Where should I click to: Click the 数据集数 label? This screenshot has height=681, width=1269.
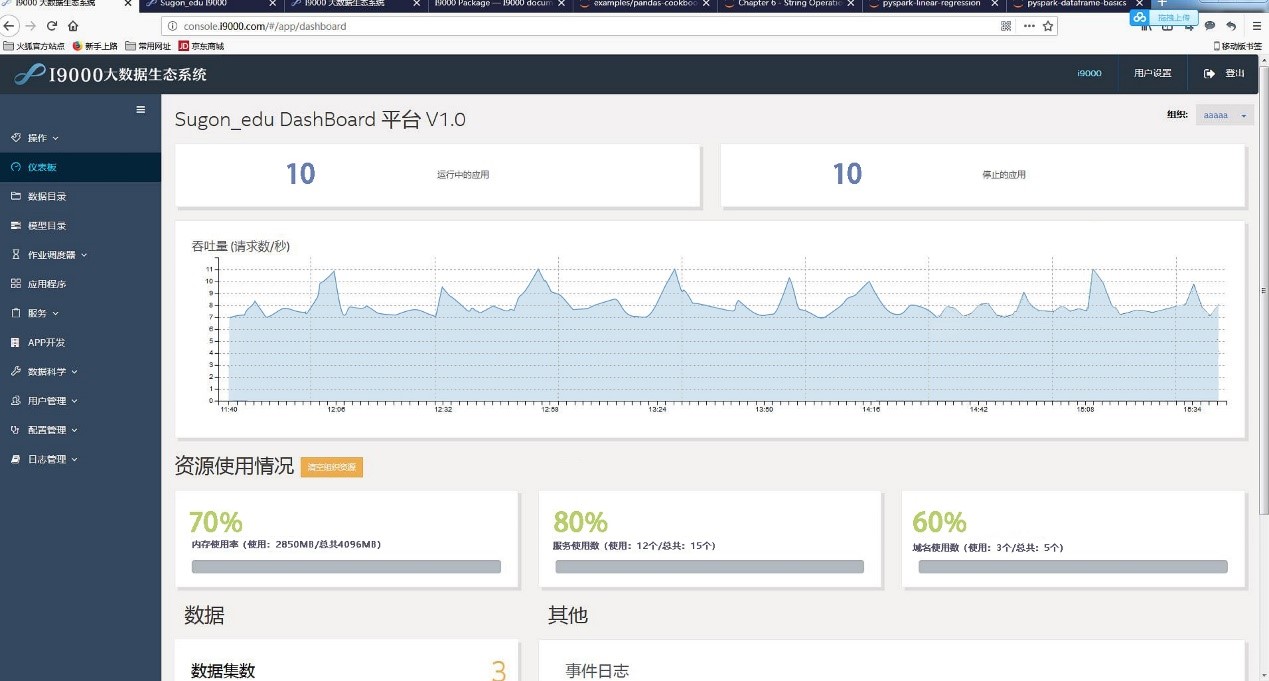point(223,671)
